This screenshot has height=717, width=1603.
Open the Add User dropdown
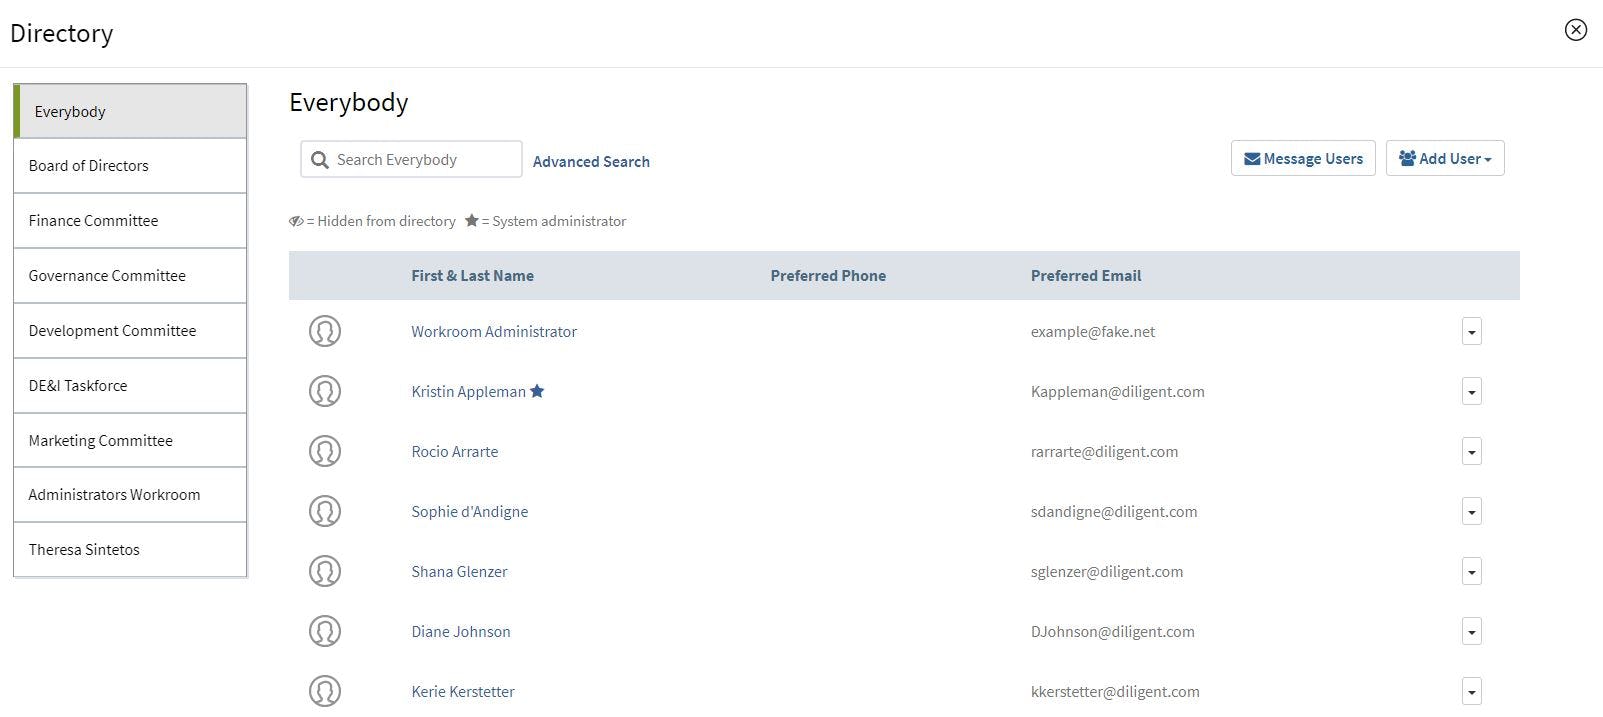pos(1444,159)
